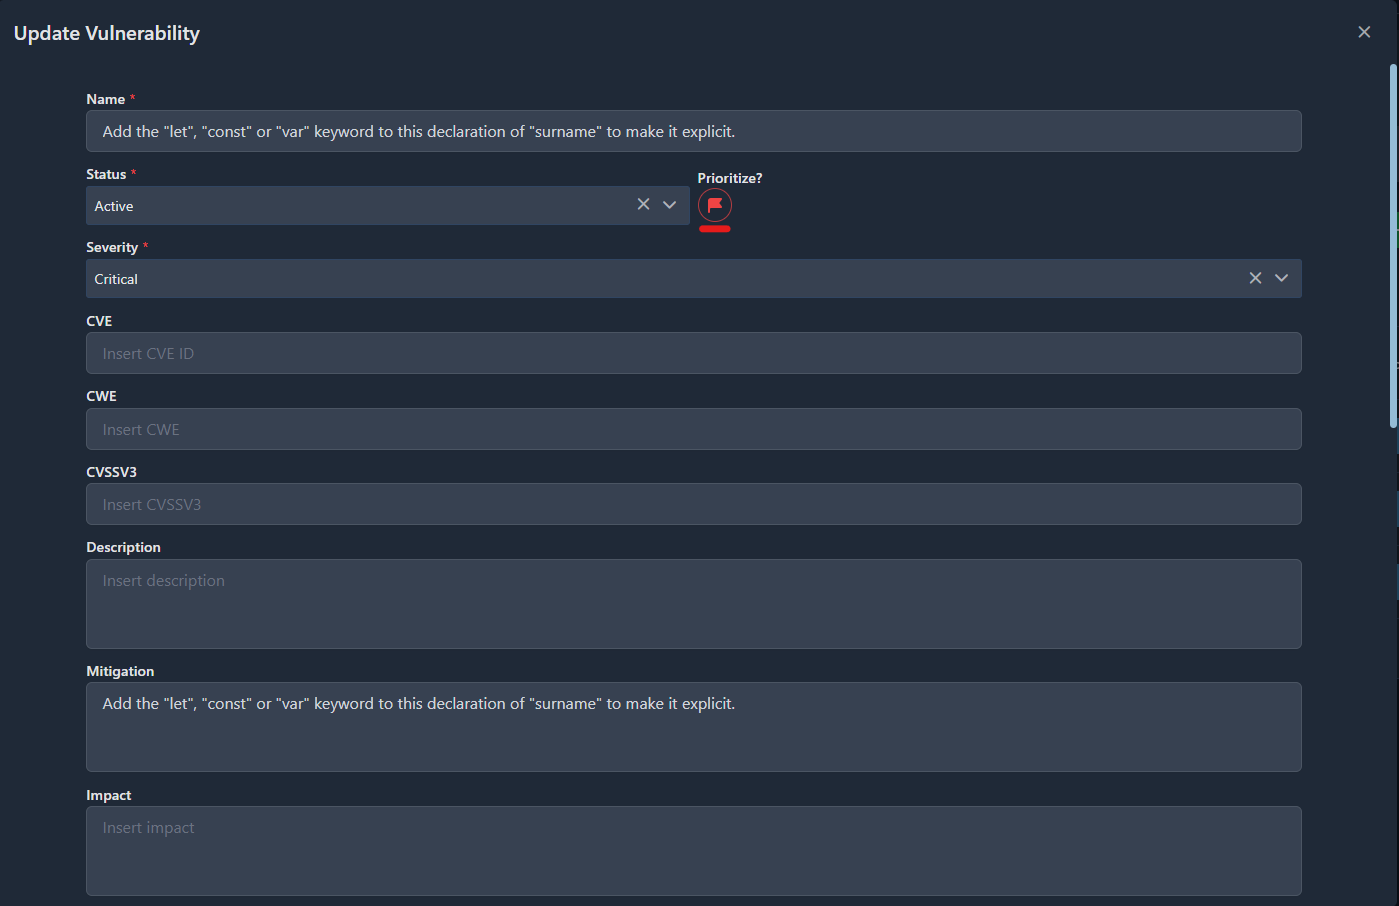
Task: Click the Insert impact text area
Action: pos(693,851)
